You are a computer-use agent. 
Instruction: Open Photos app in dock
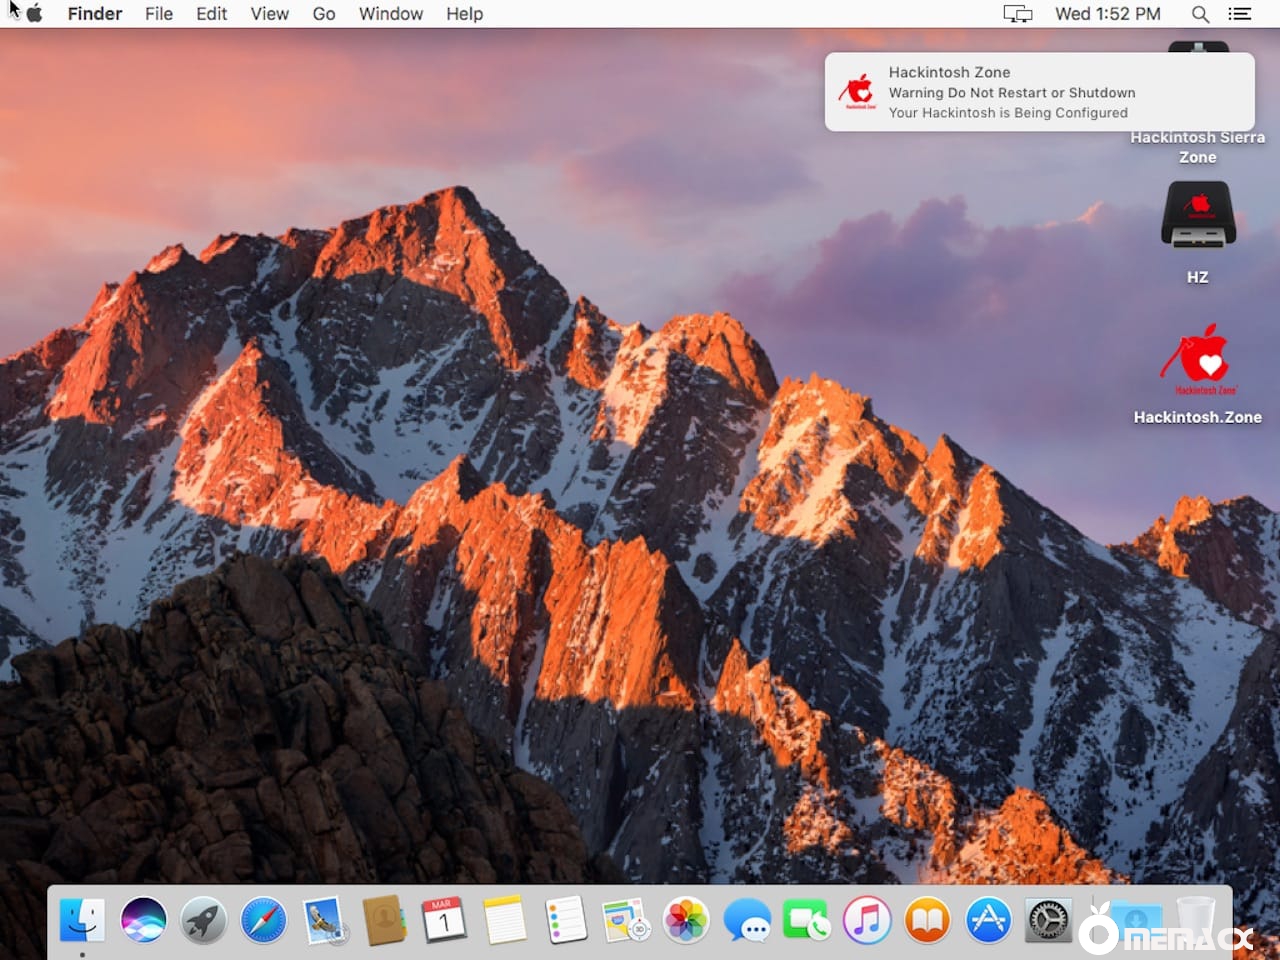tap(687, 920)
